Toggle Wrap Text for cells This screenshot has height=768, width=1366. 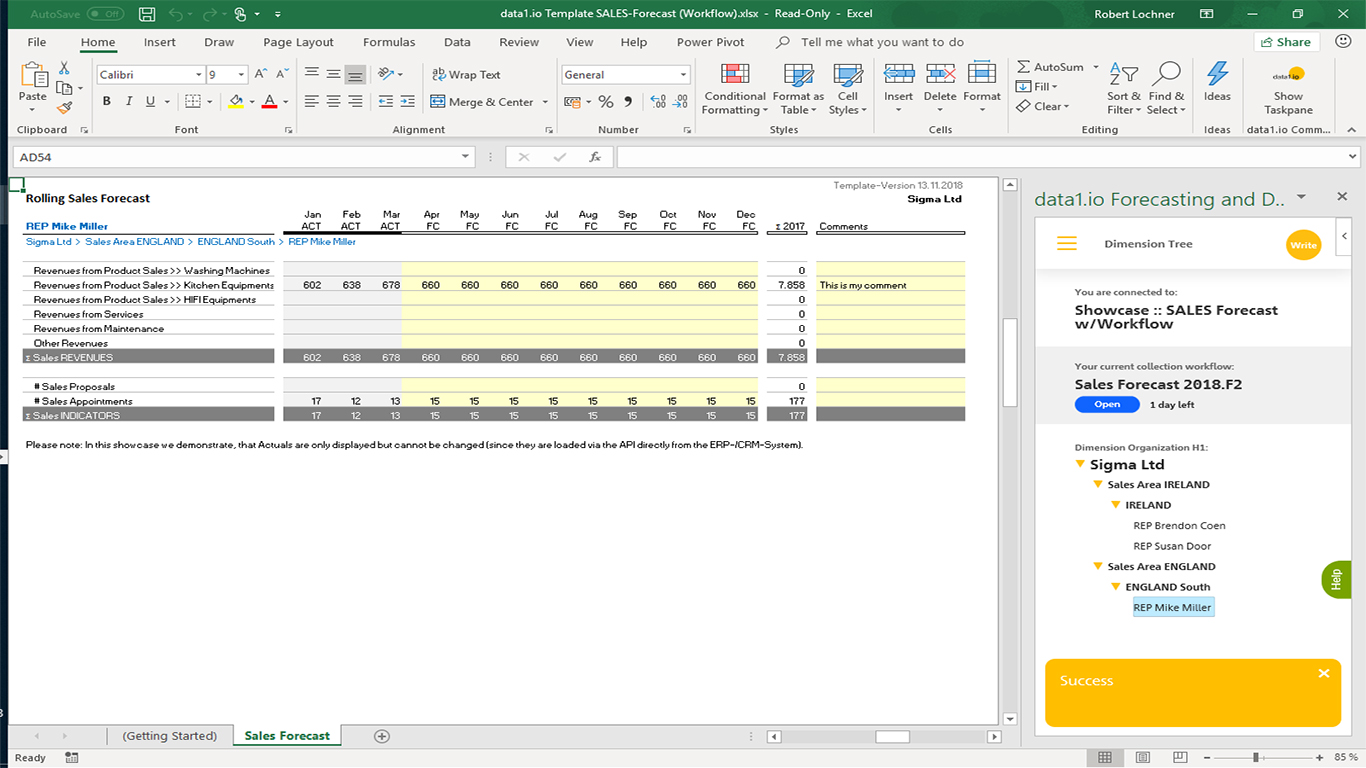point(466,75)
